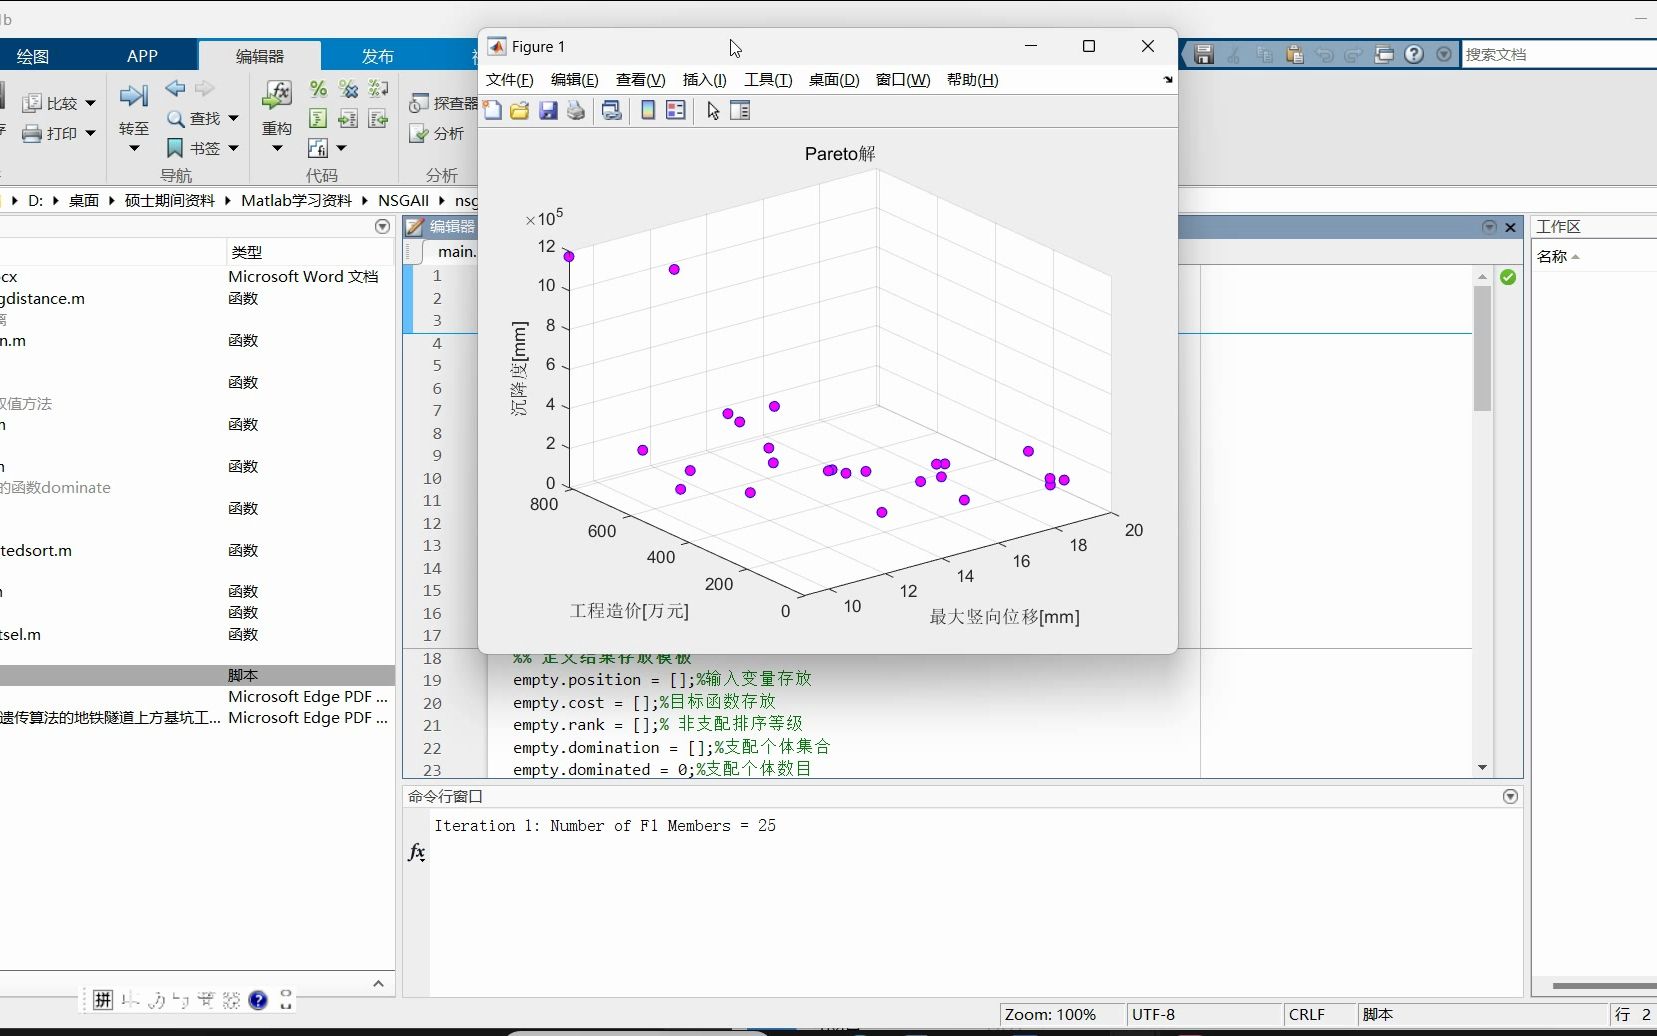
Task: Open the 帮助(H) menu in Figure 1
Action: (972, 80)
